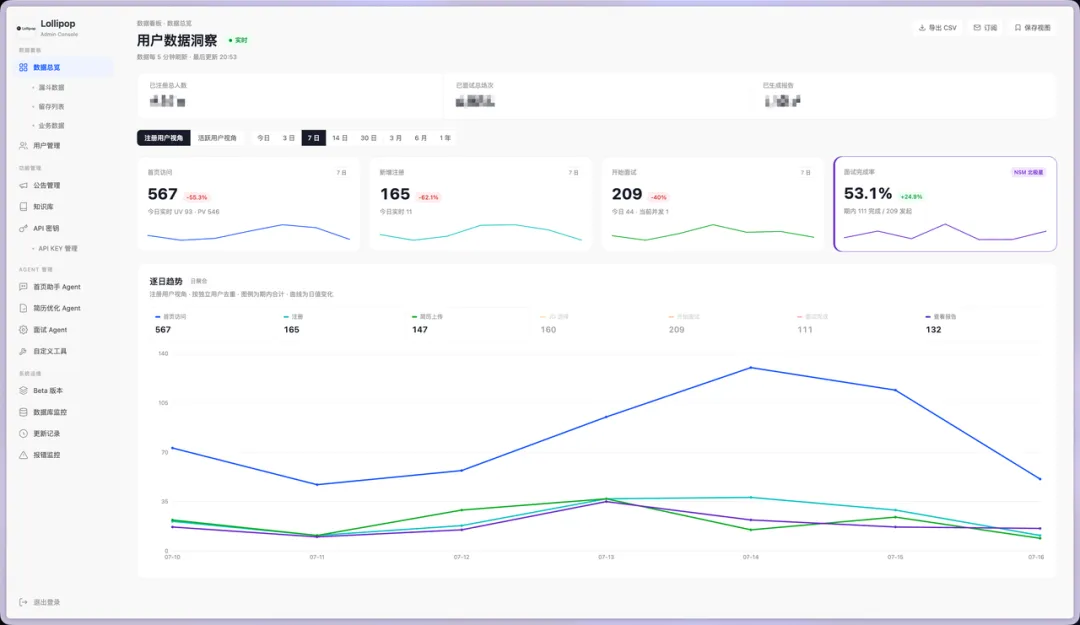
Task: Select the 业务数据 sub-item in the sidebar
Action: point(51,126)
